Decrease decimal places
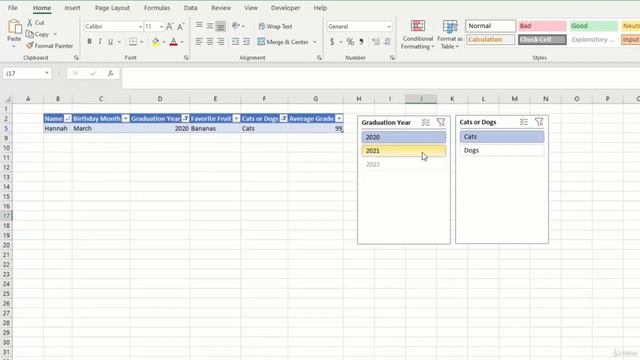 click(387, 42)
